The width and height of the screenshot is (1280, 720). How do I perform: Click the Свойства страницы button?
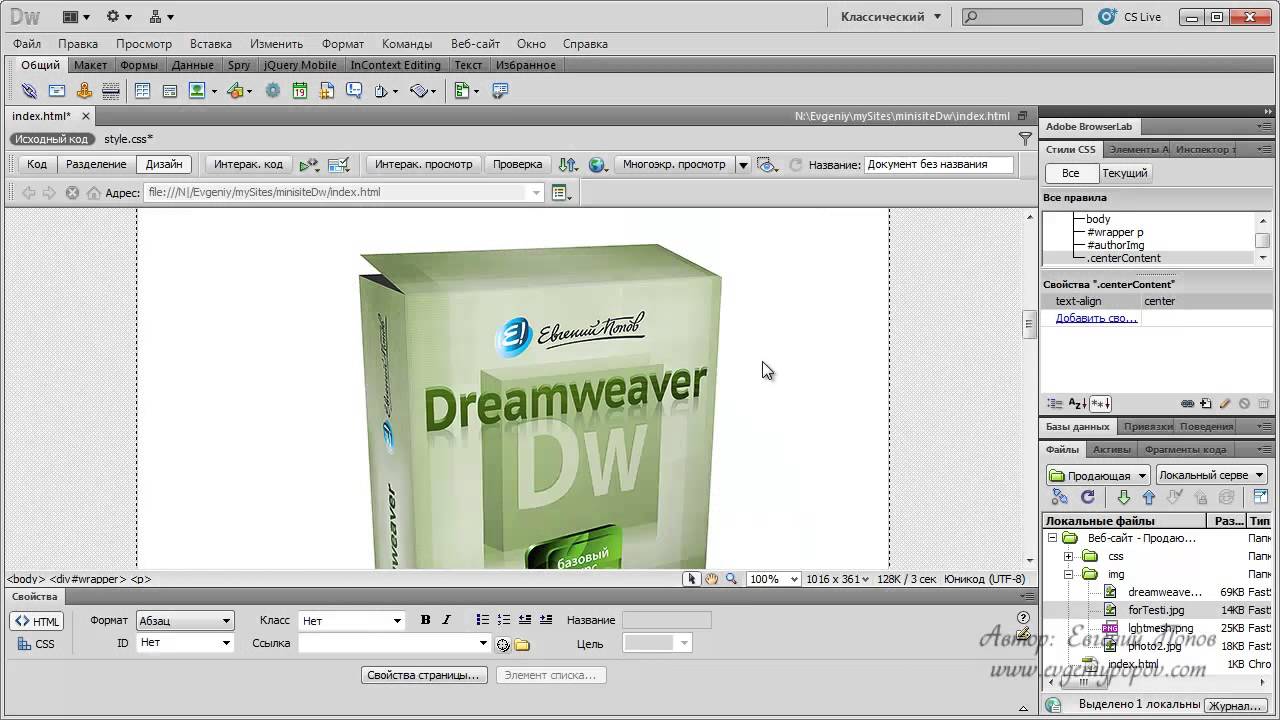click(x=425, y=675)
